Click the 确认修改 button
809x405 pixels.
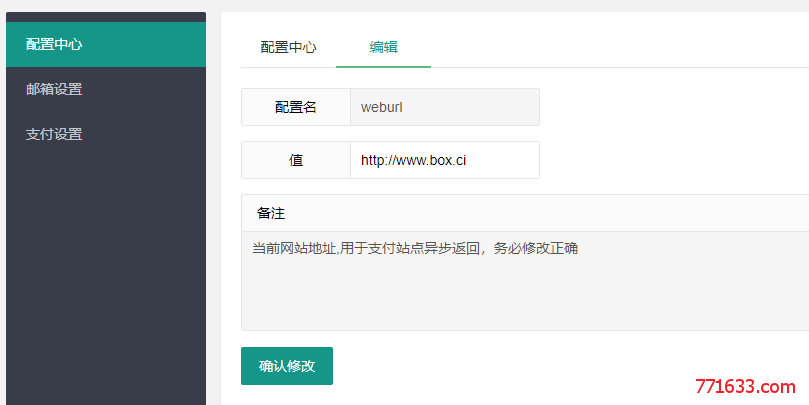(287, 366)
